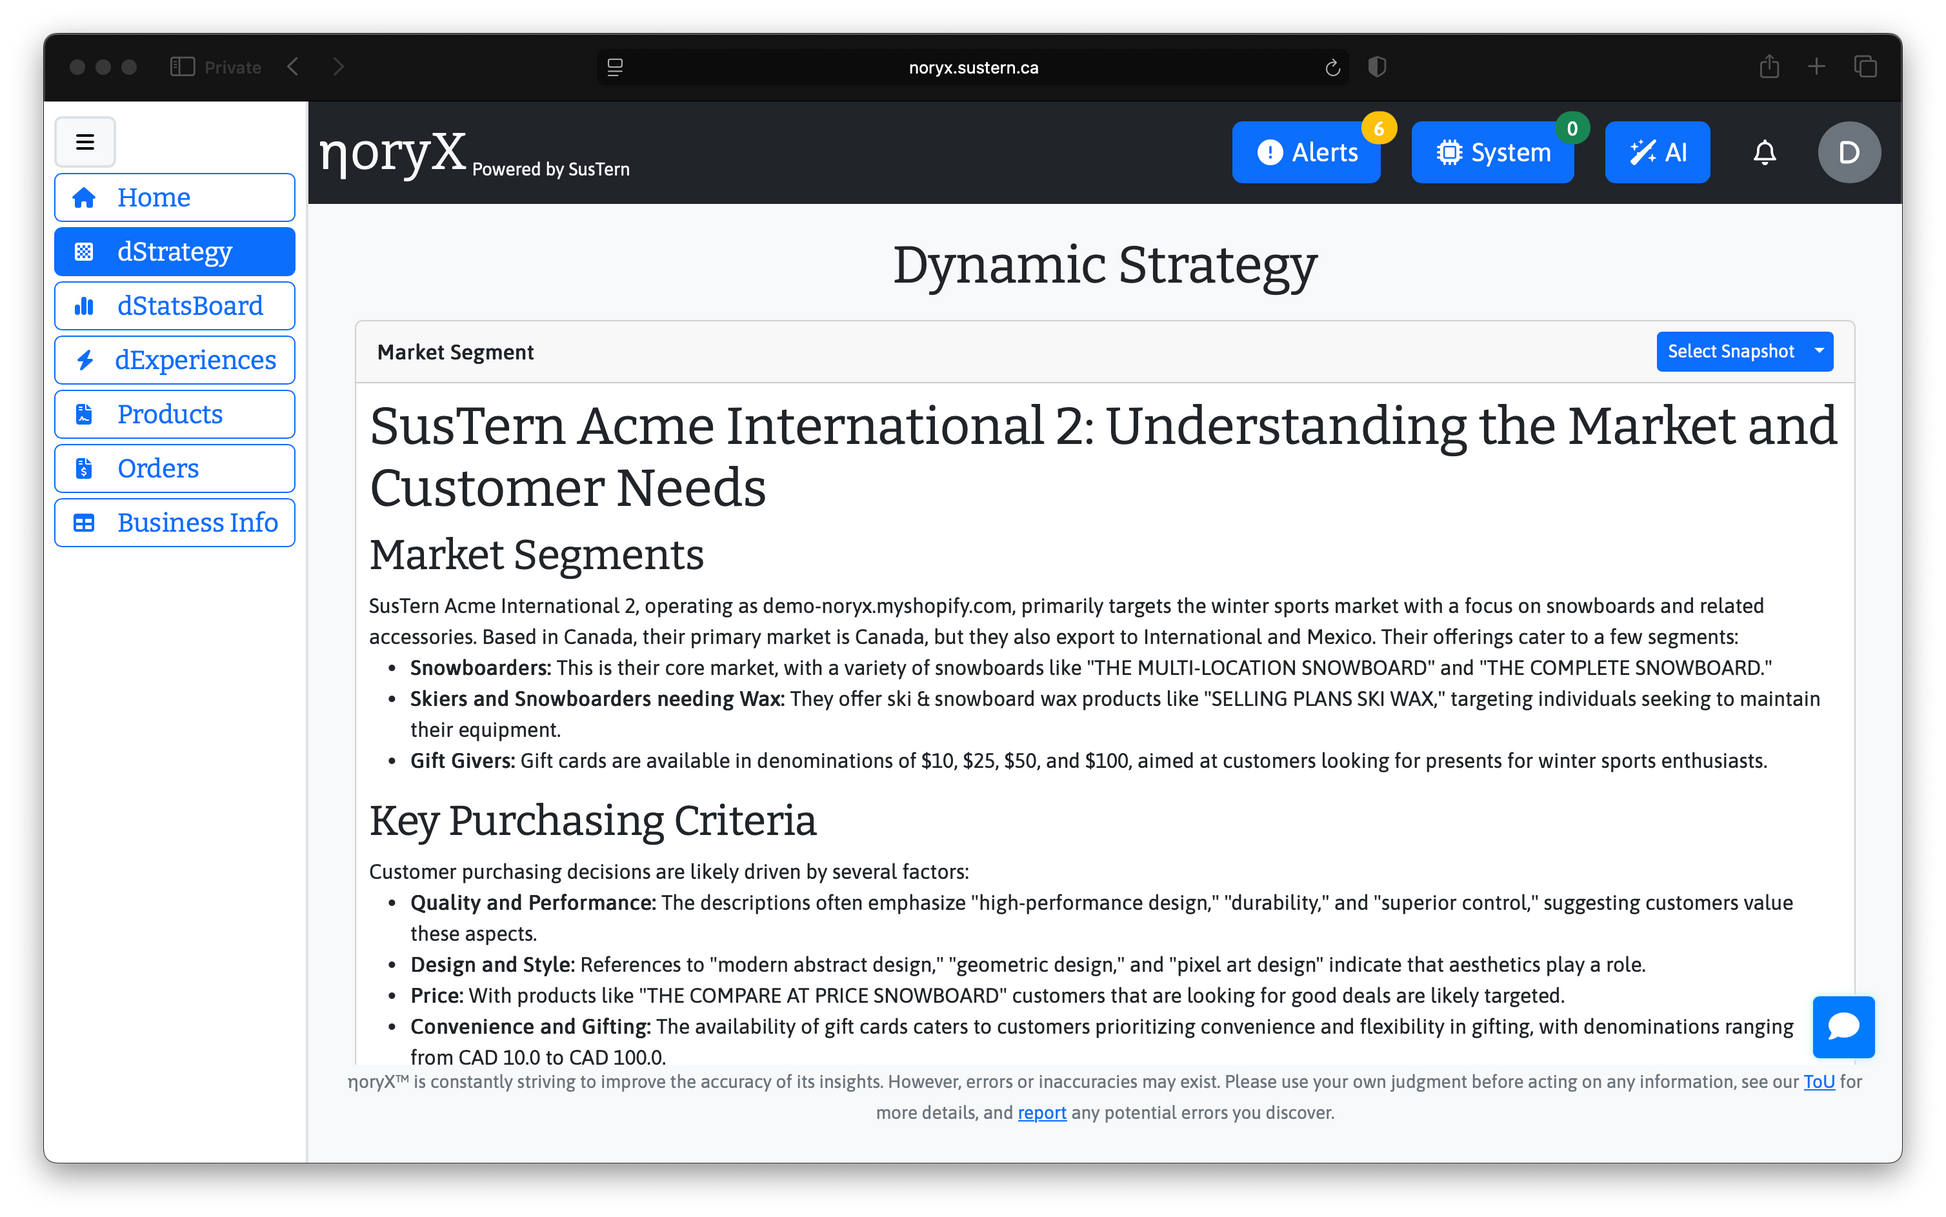Click the browser reload icon
This screenshot has height=1217, width=1946.
pyautogui.click(x=1332, y=67)
